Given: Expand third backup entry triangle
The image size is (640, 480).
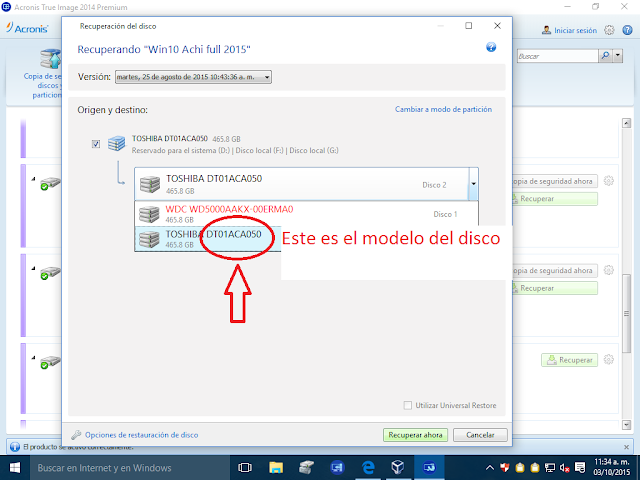Looking at the screenshot, I should [x=33, y=358].
